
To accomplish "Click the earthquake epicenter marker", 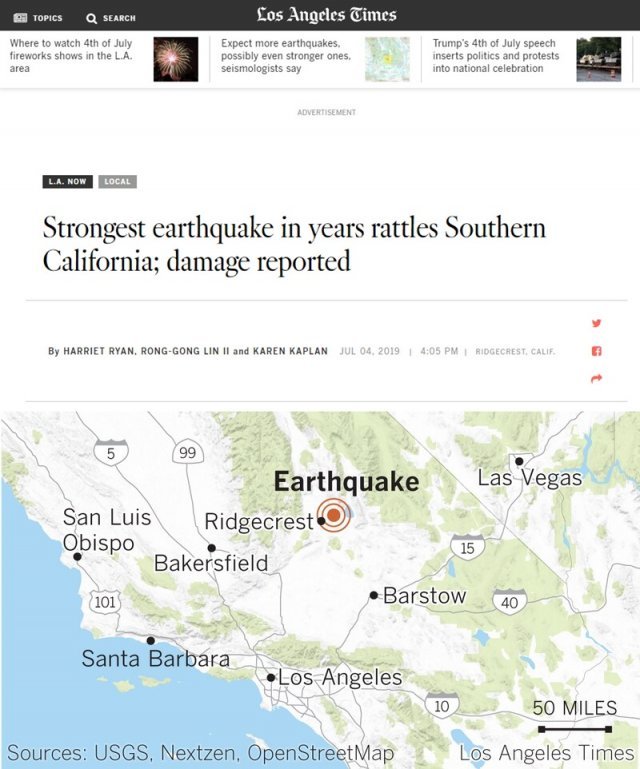I will (x=335, y=515).
